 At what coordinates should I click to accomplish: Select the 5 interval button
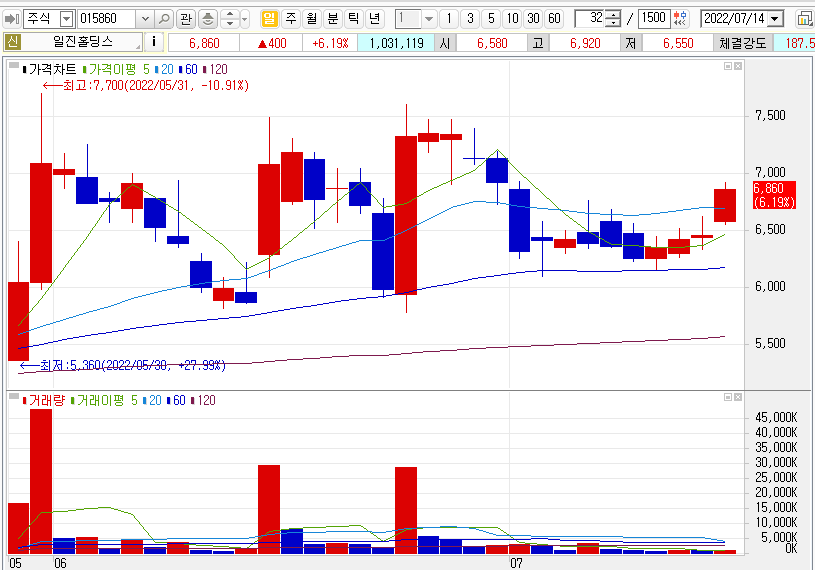491,19
